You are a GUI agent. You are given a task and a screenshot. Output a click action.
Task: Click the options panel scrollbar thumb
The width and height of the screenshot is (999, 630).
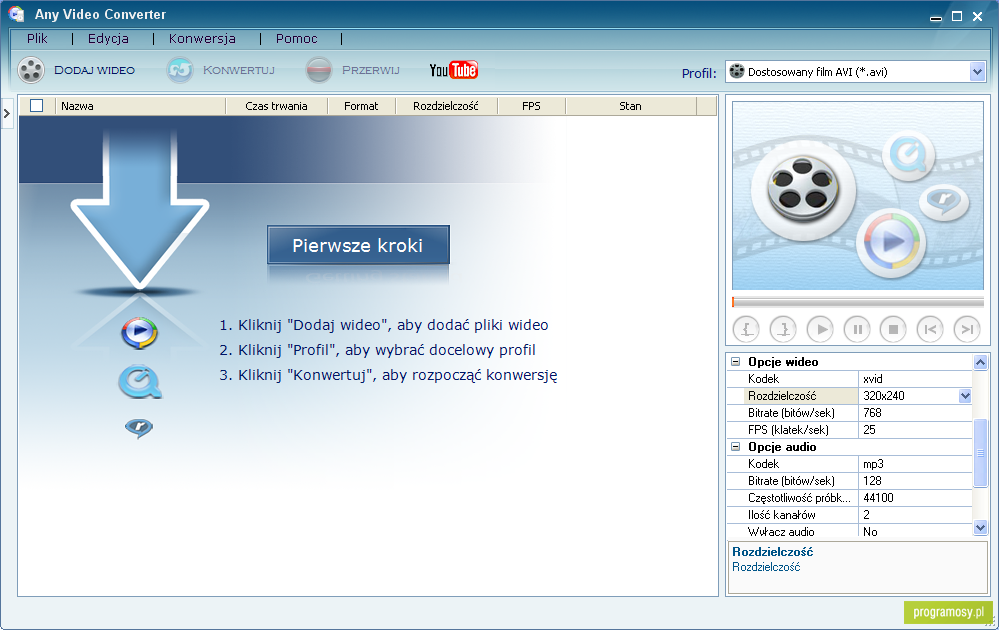click(x=981, y=454)
